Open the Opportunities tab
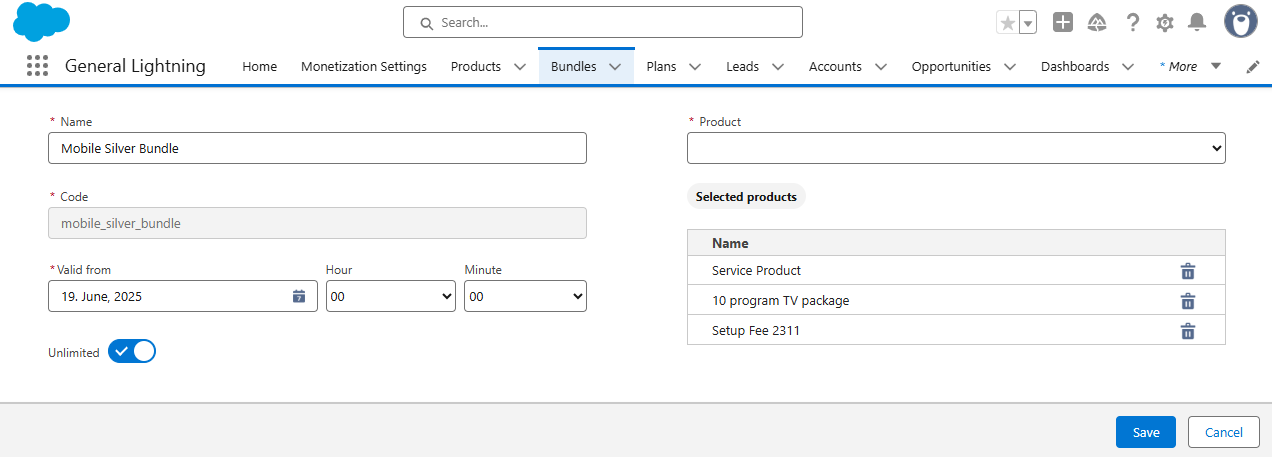Viewport: 1272px width, 457px height. pyautogui.click(x=951, y=67)
